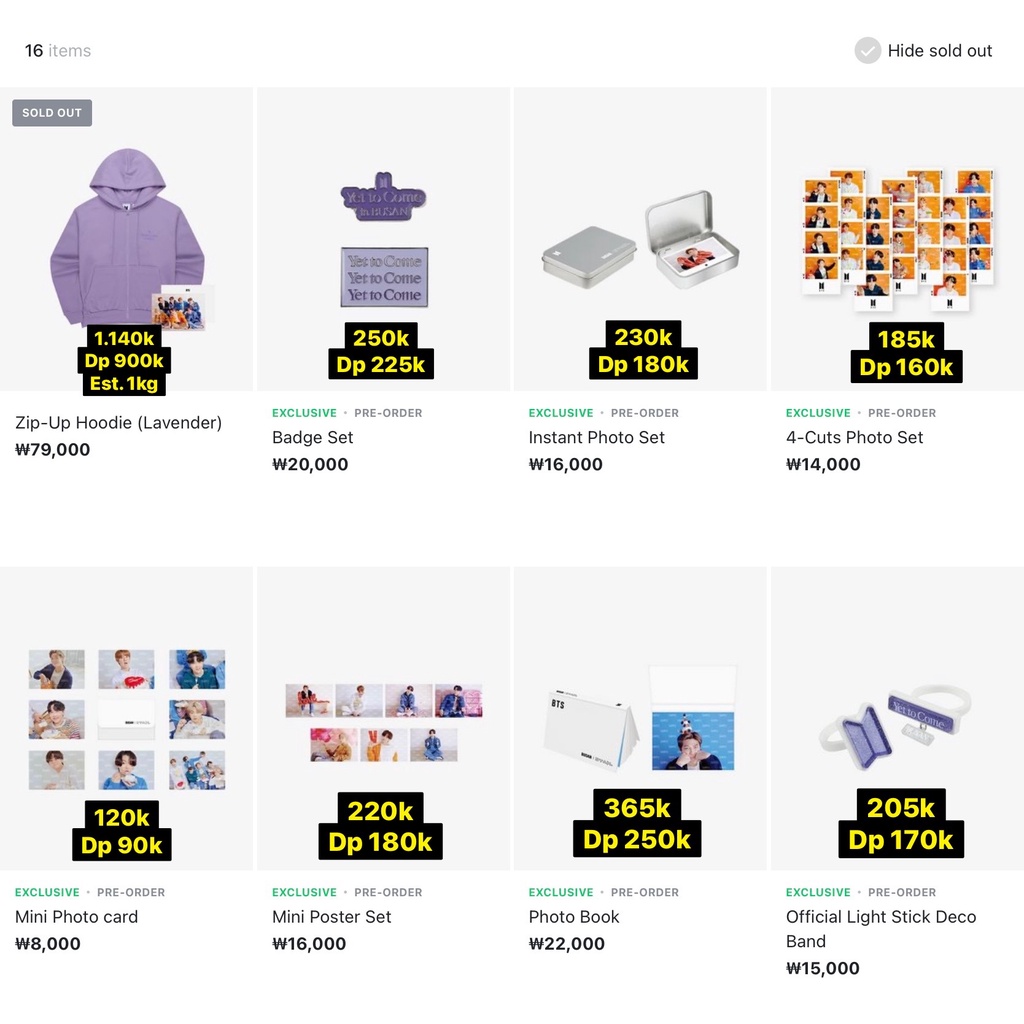Viewport: 1024px width, 1024px height.
Task: Open the Zip-Up Hoodie (Lavender) product link
Action: [118, 422]
